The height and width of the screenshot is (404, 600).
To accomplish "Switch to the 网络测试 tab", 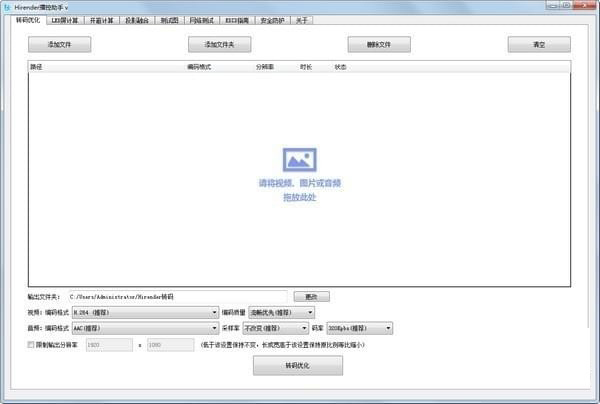I will [x=202, y=20].
